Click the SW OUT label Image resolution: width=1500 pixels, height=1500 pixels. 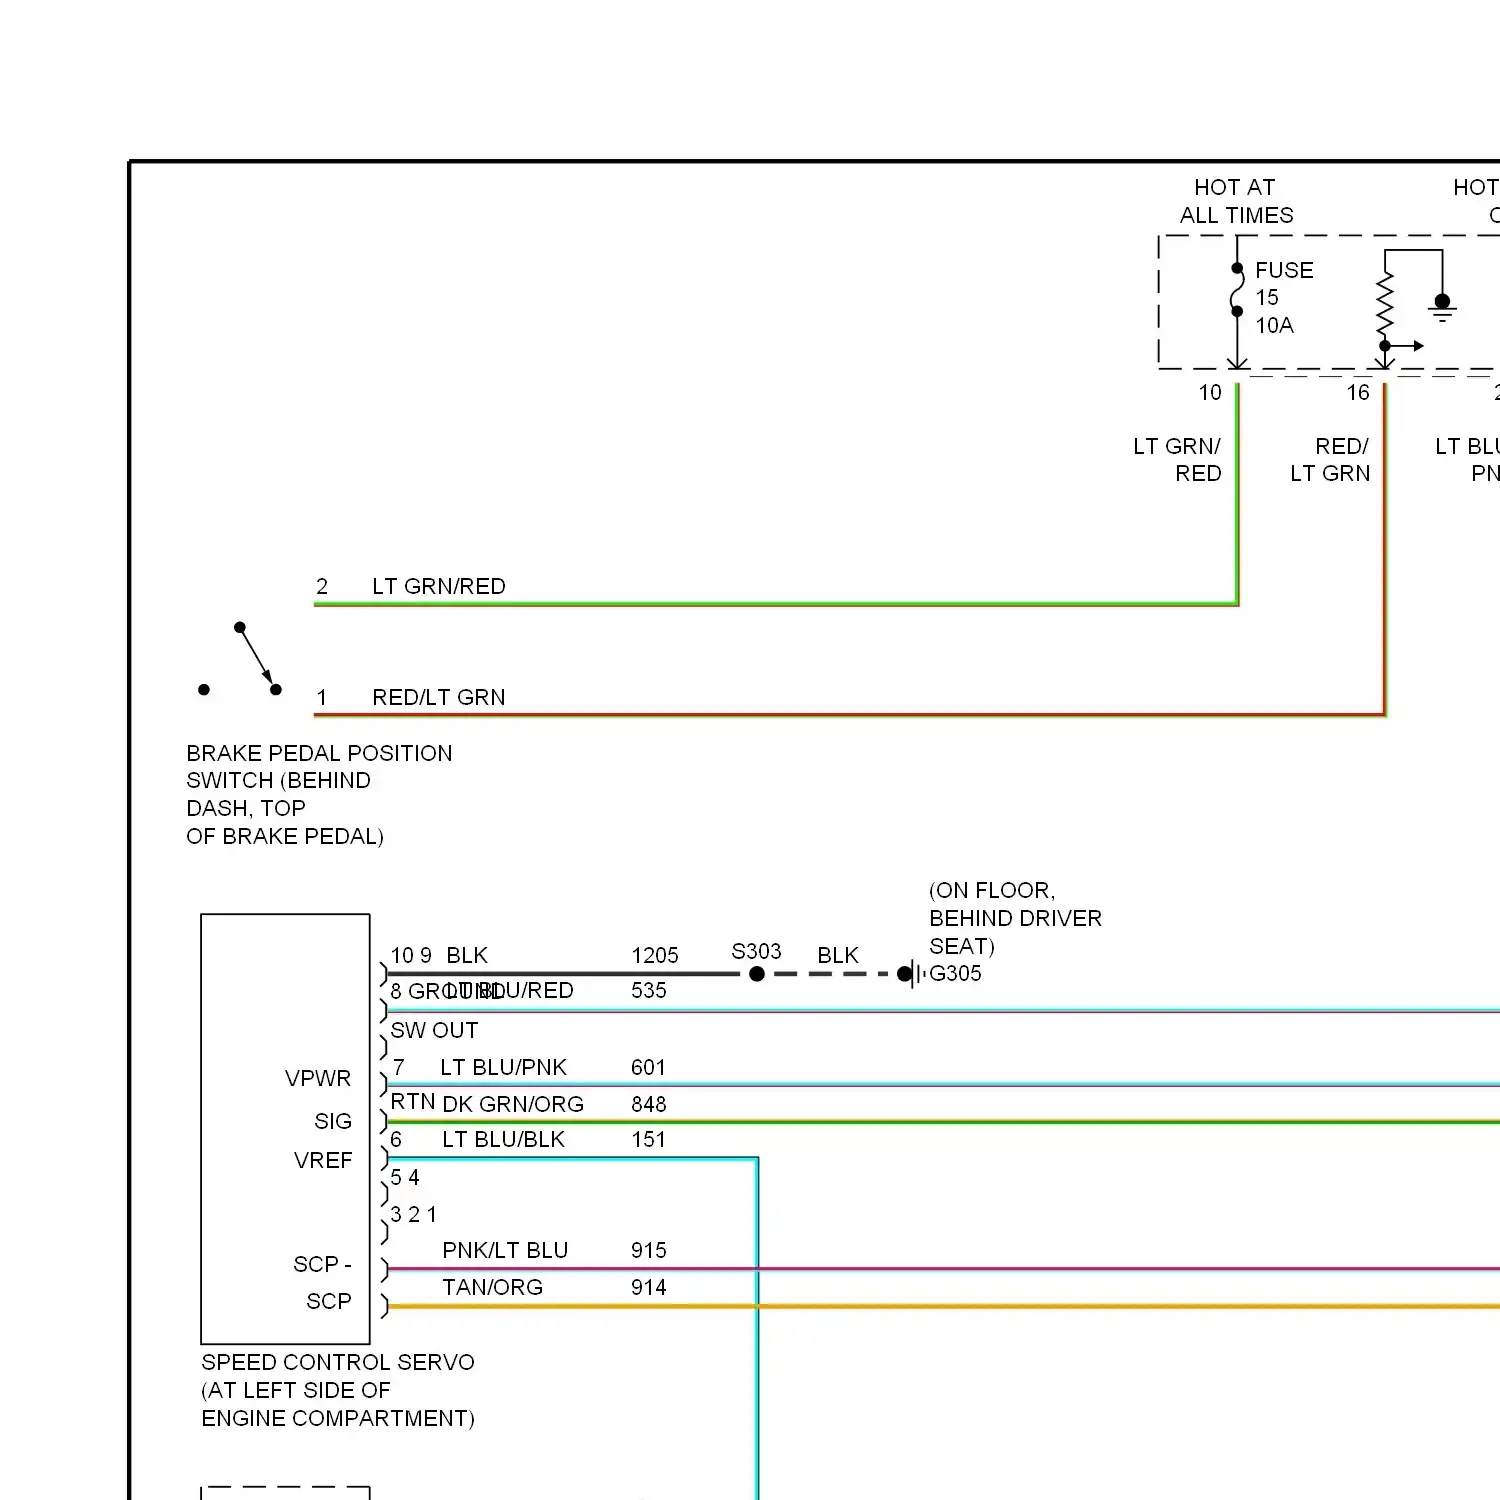coord(434,1031)
